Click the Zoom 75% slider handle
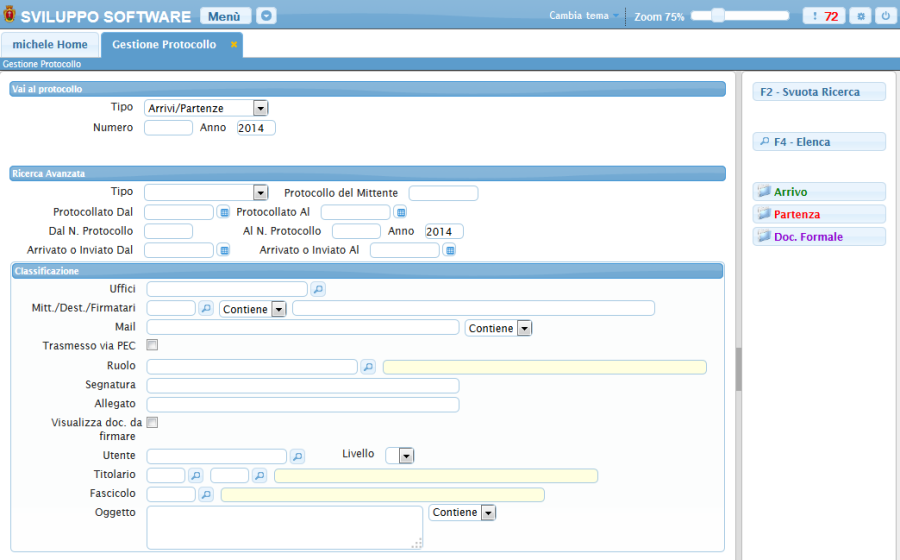The width and height of the screenshot is (900, 560). (x=717, y=16)
